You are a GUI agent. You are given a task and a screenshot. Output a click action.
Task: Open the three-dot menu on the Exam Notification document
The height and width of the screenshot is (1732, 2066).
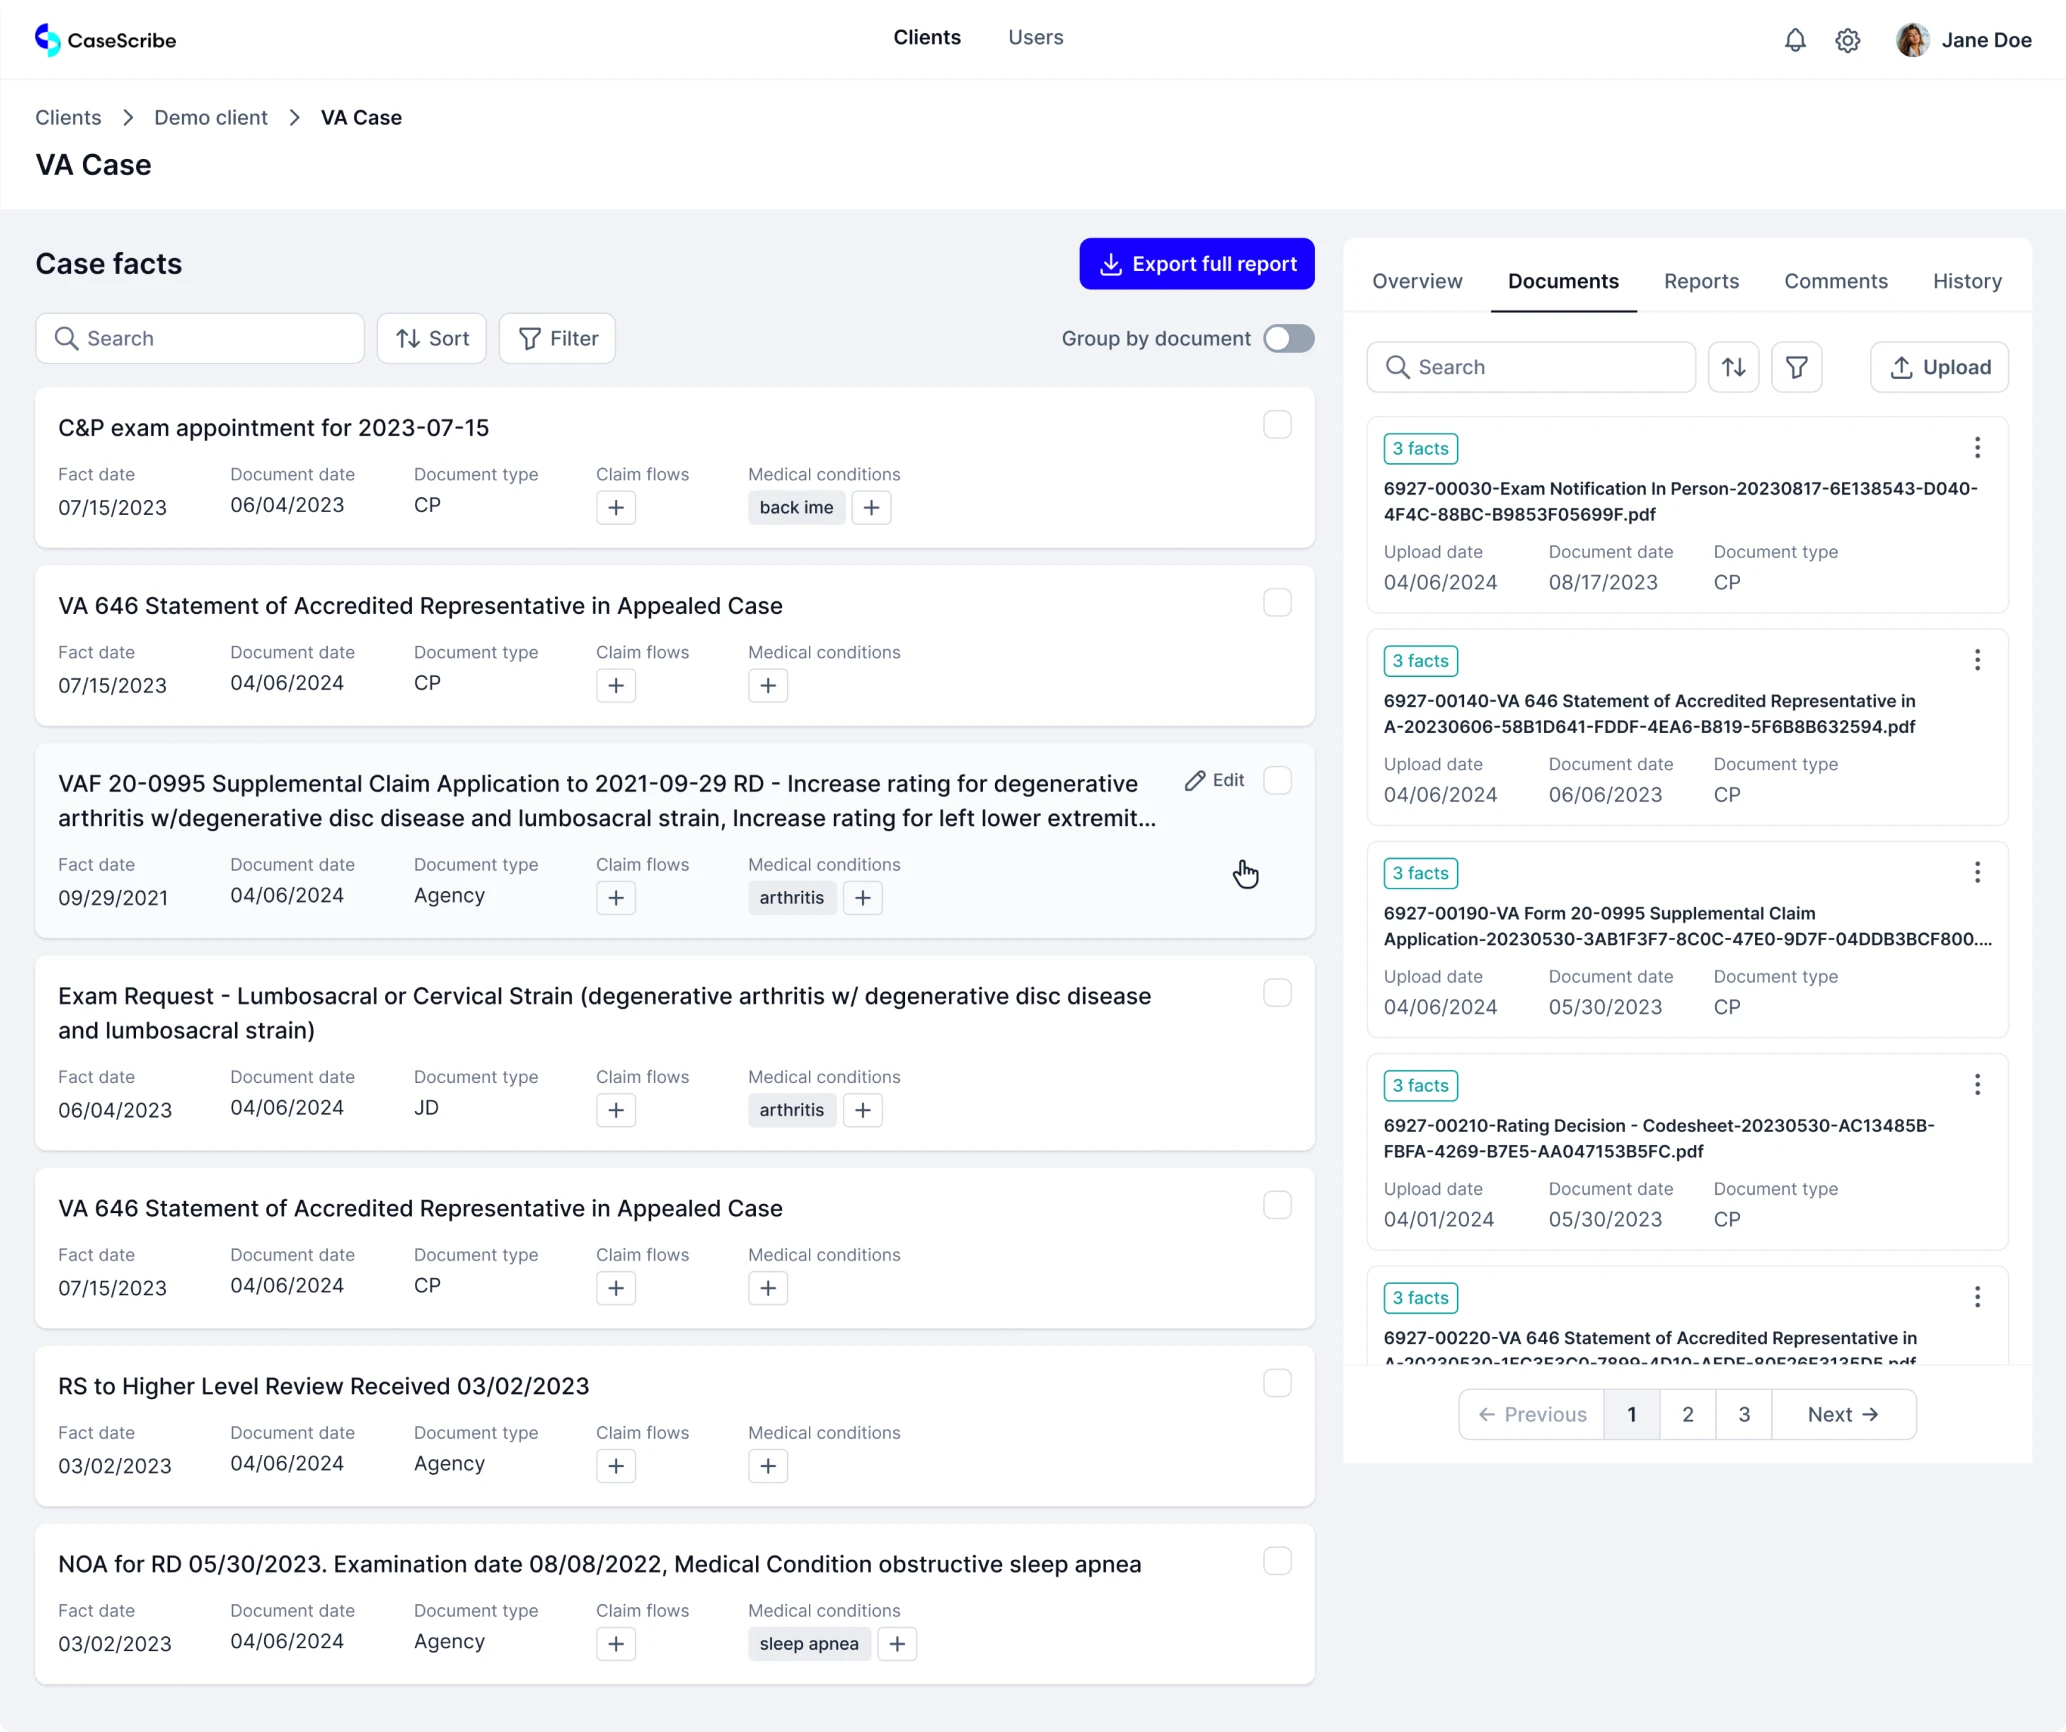pyautogui.click(x=1977, y=448)
